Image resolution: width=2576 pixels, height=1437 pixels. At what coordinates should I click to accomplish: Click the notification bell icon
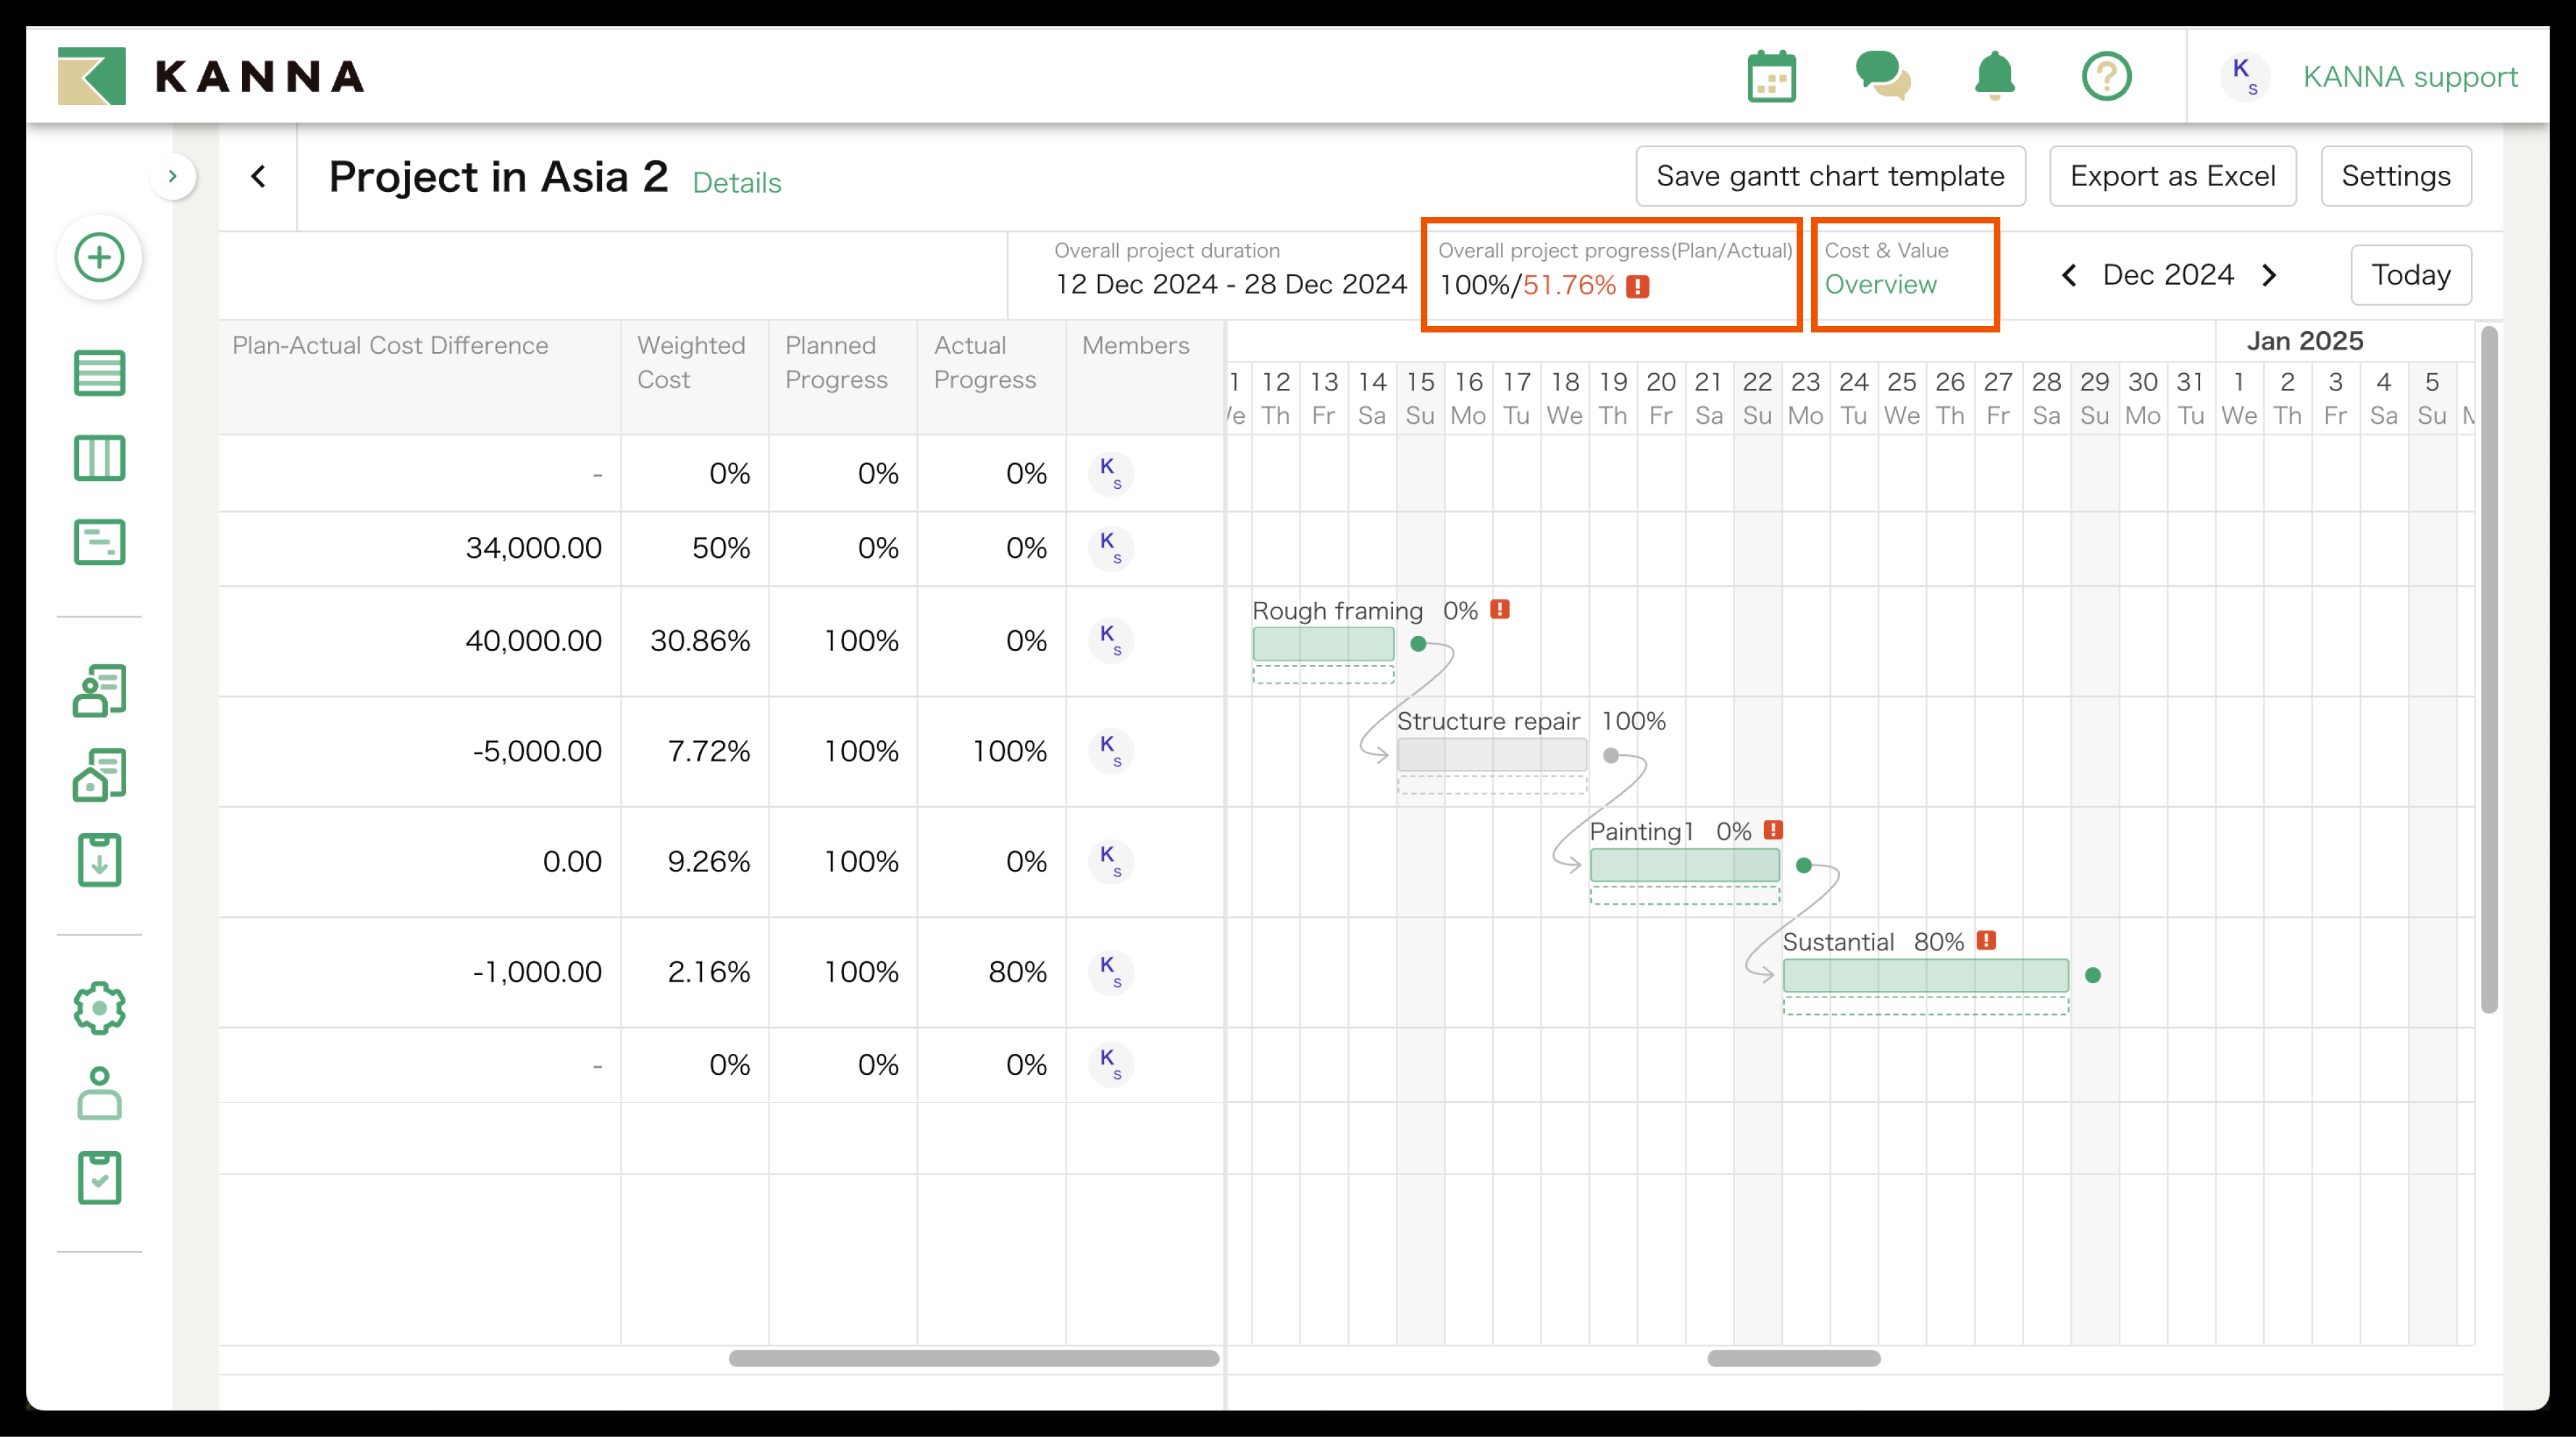(x=1994, y=76)
